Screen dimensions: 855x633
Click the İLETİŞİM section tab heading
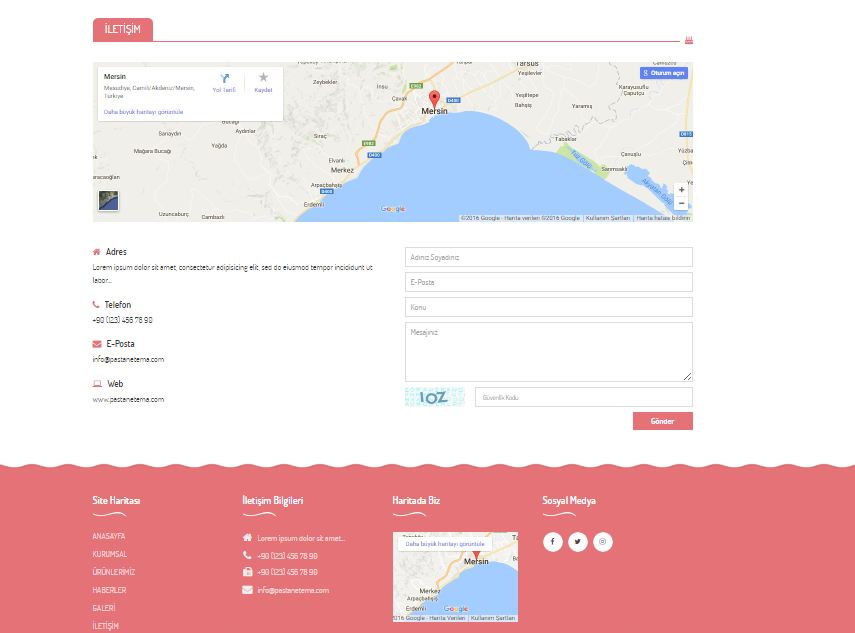click(x=123, y=29)
